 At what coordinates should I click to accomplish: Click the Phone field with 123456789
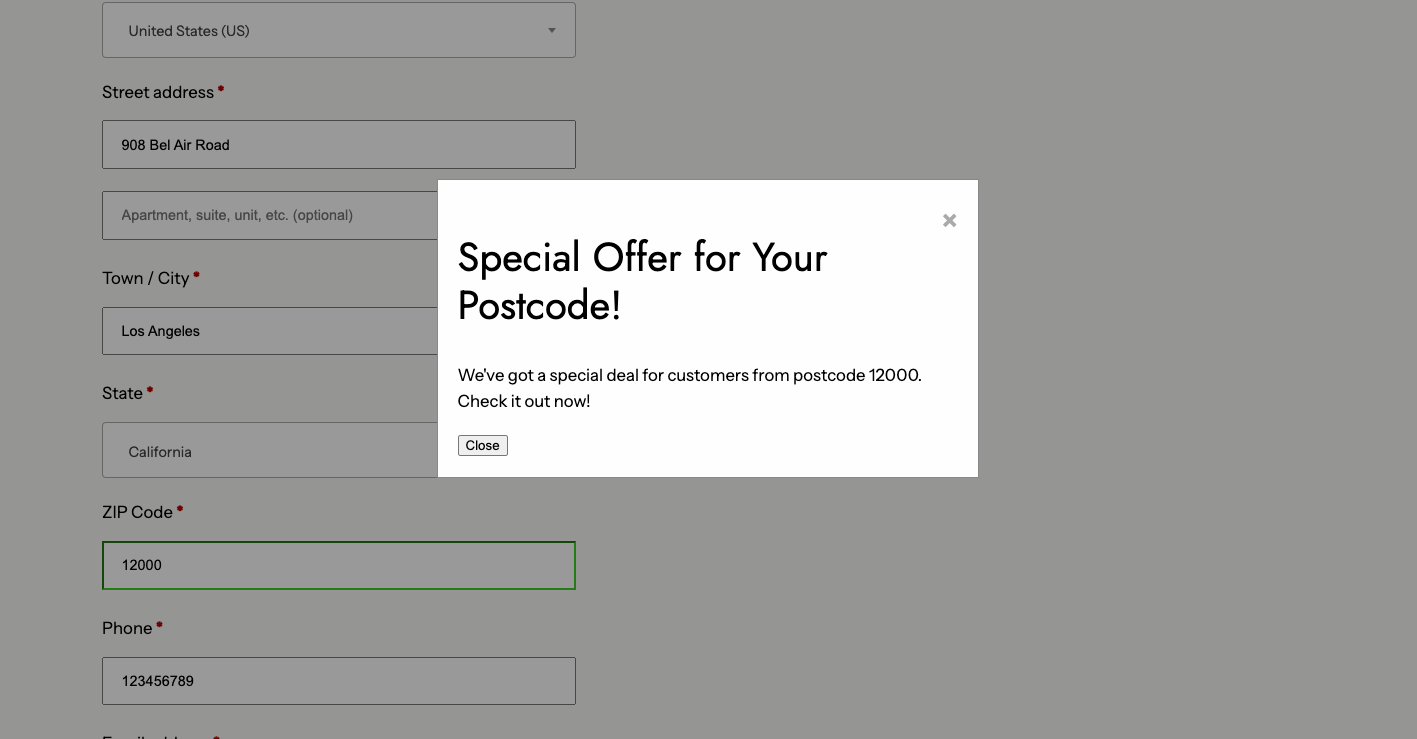click(338, 681)
